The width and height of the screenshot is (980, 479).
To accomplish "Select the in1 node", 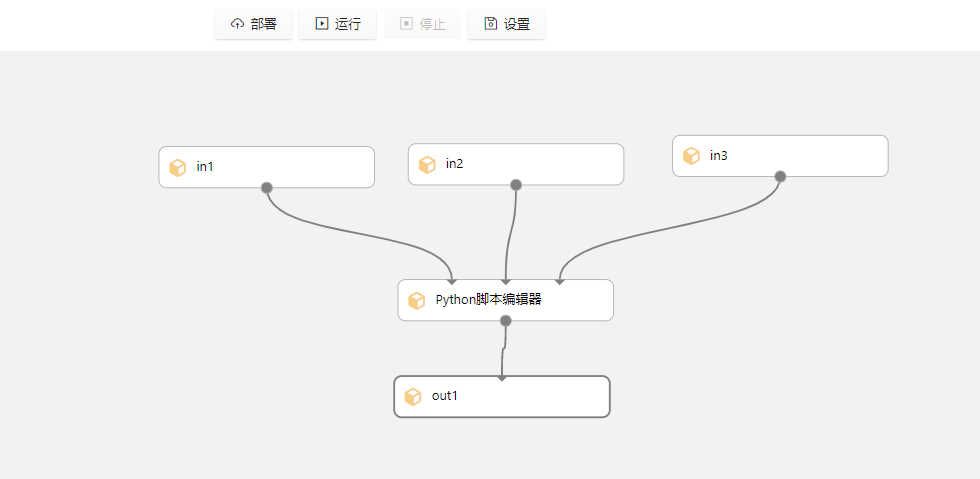I will (x=266, y=167).
